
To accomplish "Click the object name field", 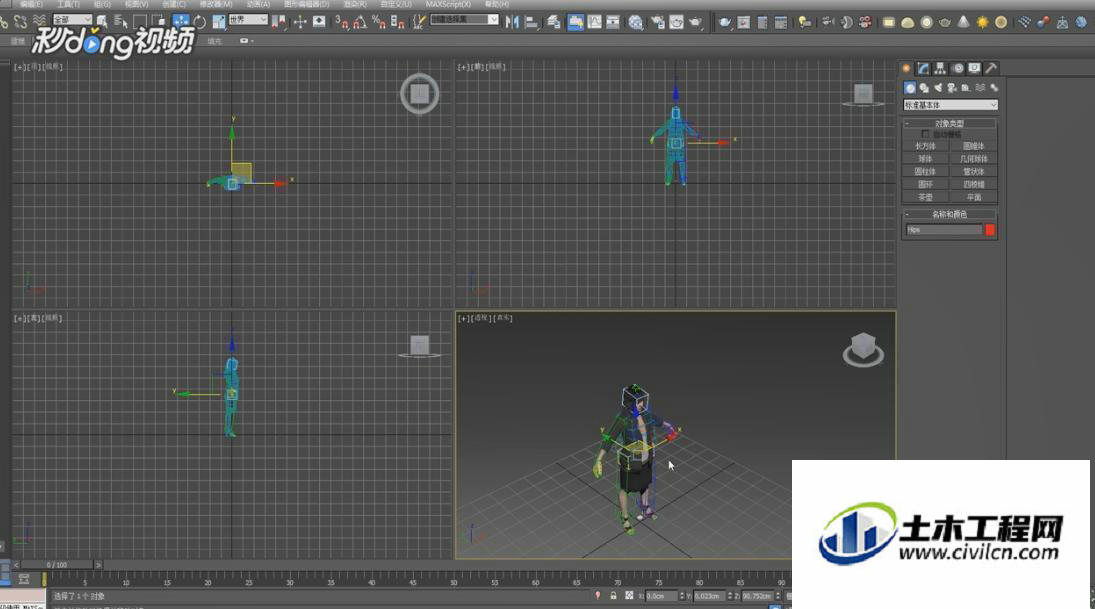I will [x=943, y=230].
